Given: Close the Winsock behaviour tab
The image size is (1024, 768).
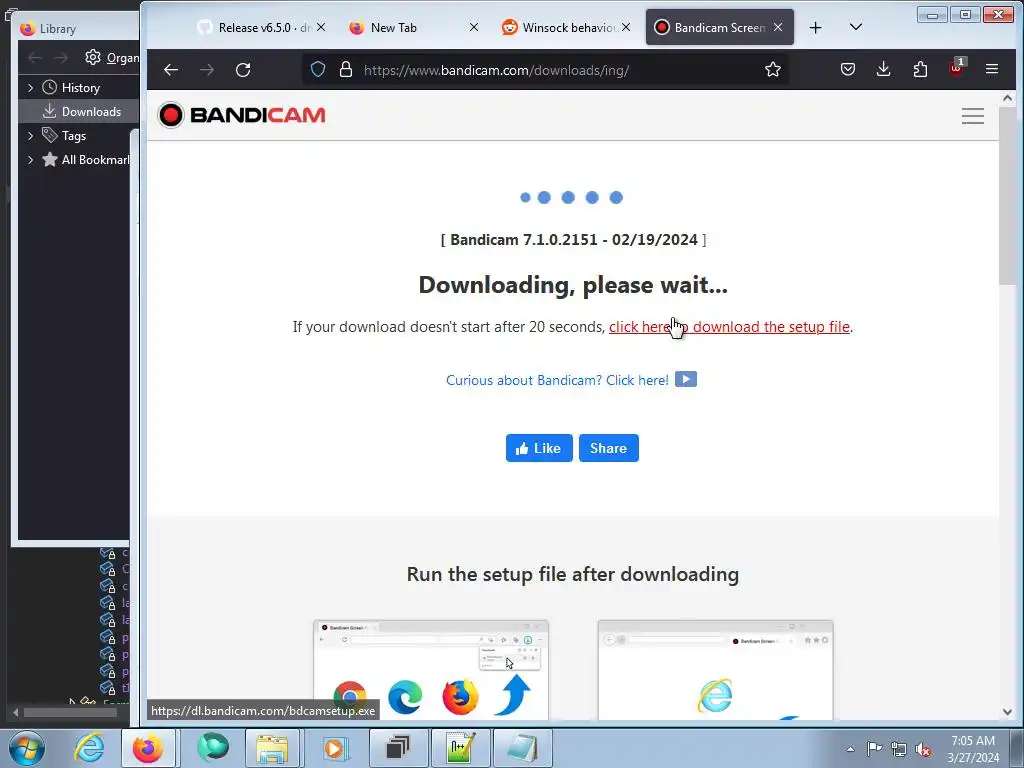Looking at the screenshot, I should coord(626,27).
